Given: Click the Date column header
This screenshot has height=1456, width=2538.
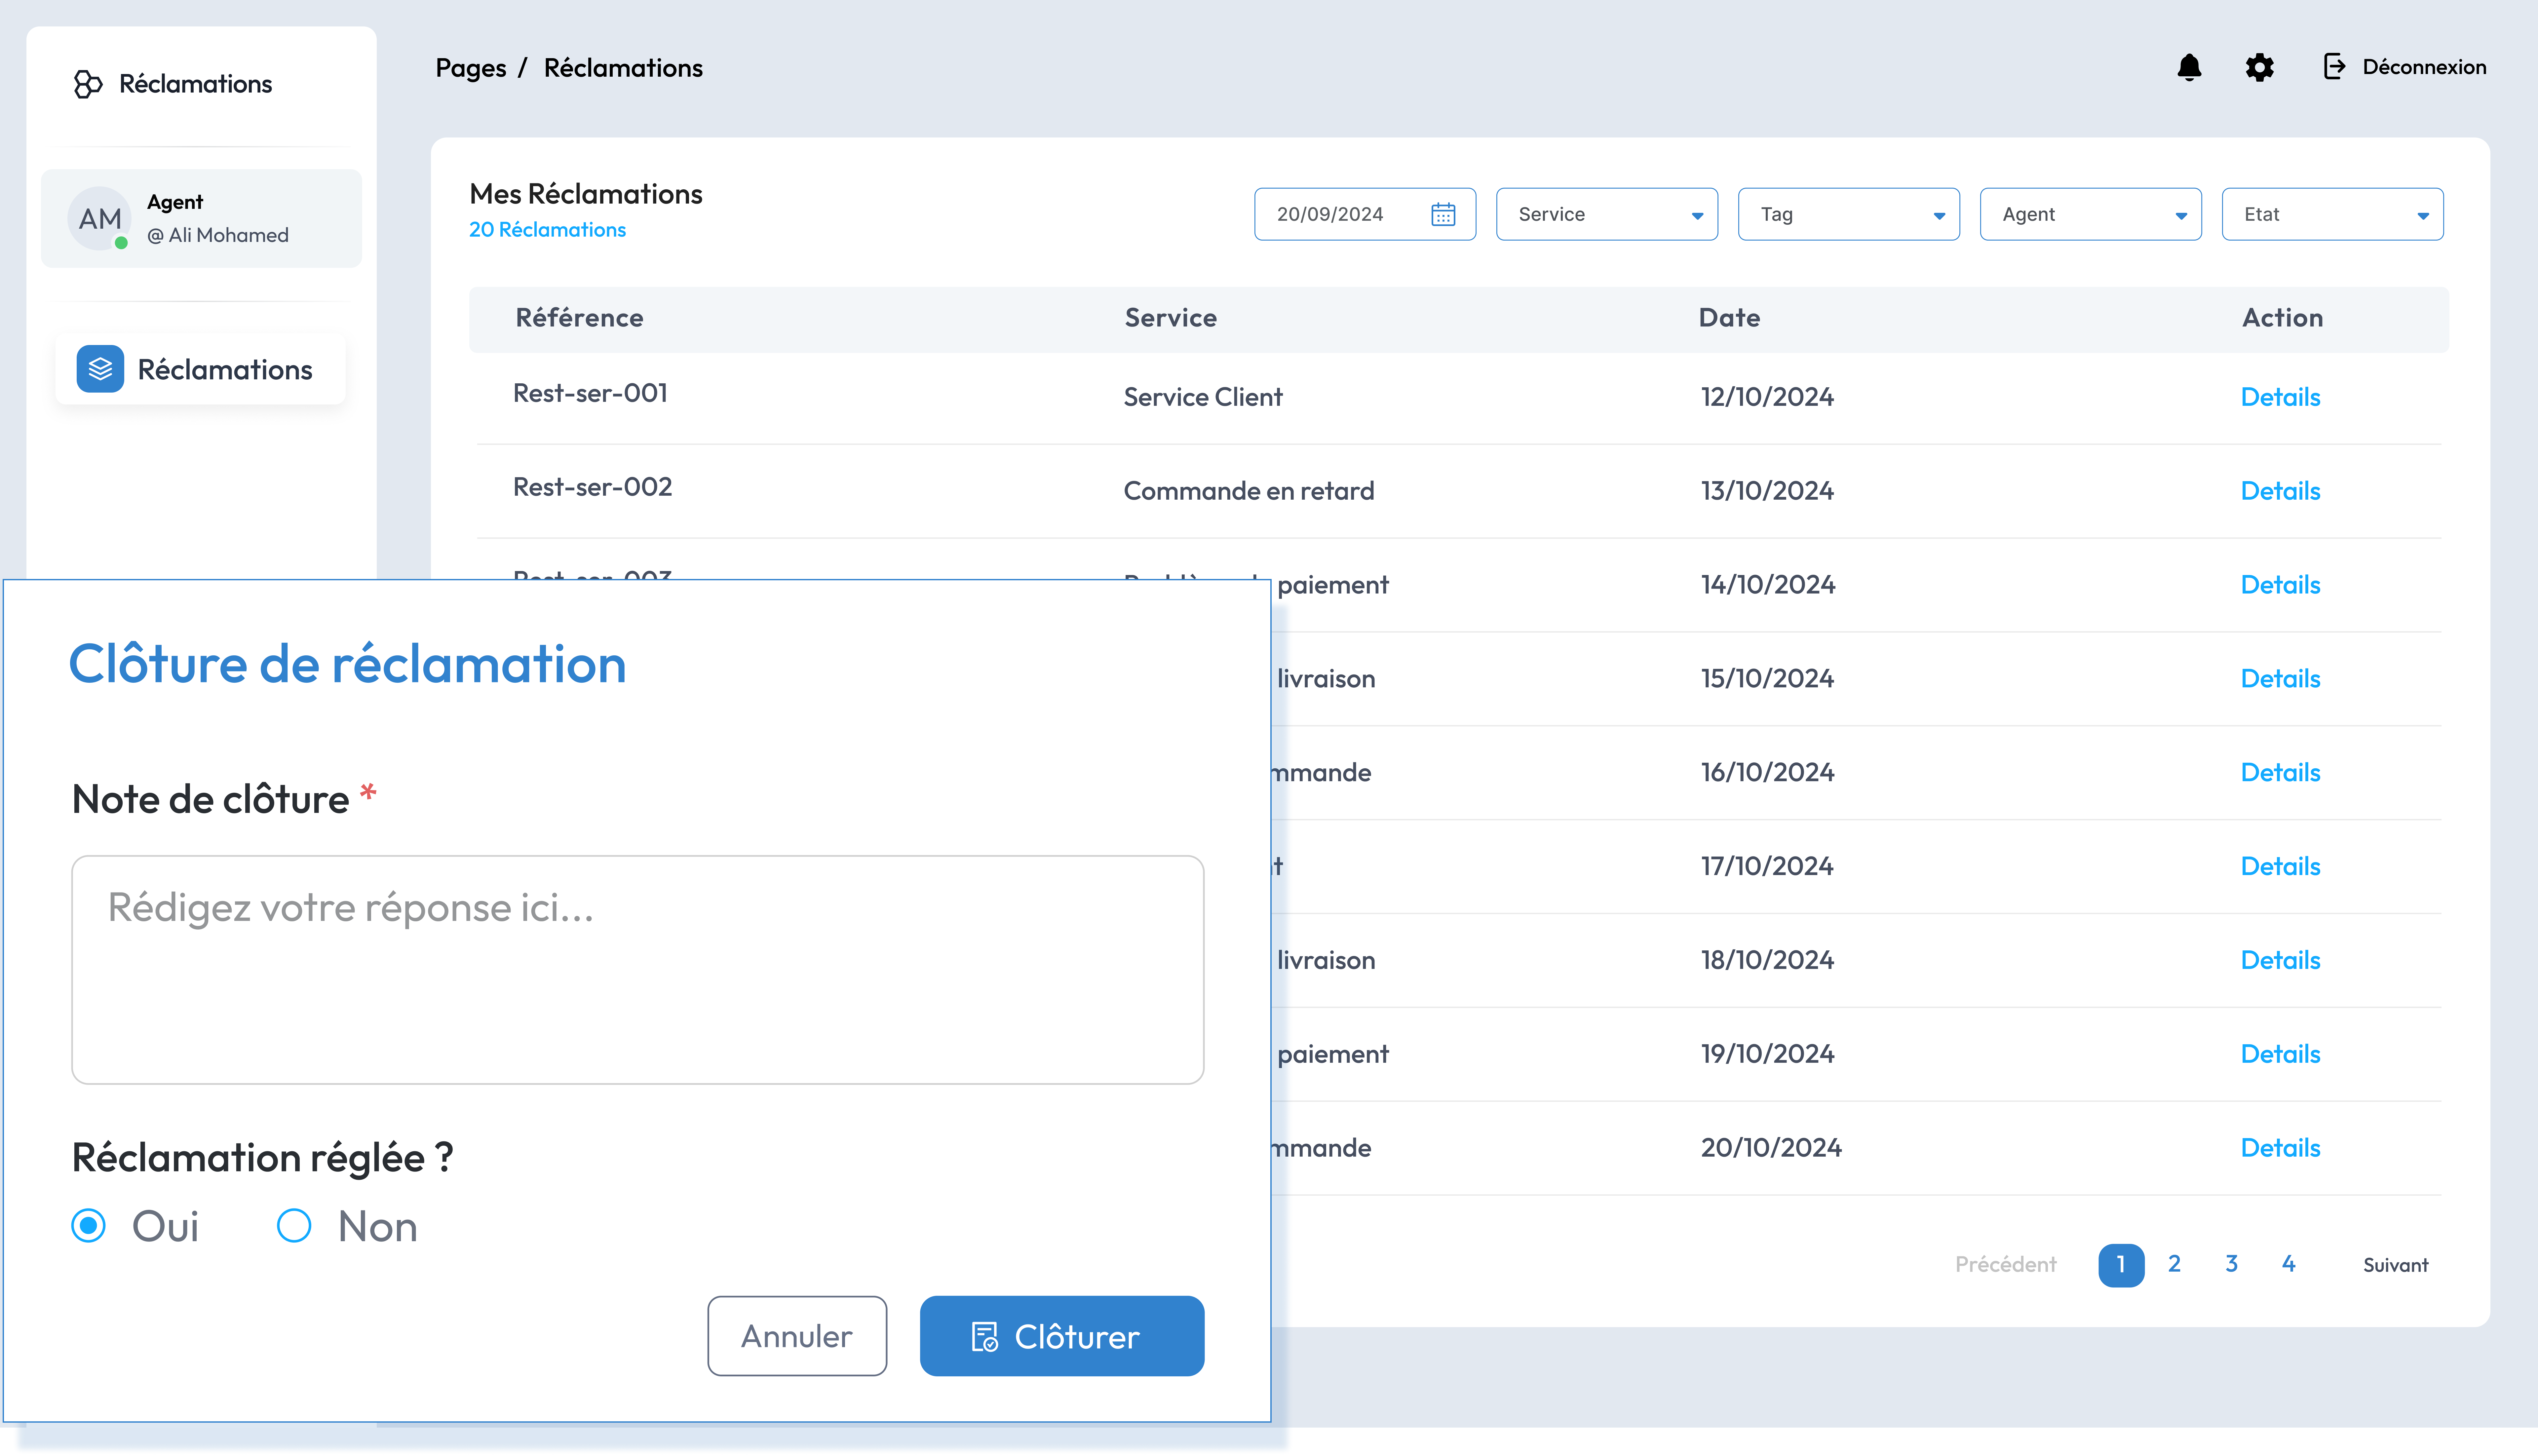Looking at the screenshot, I should pyautogui.click(x=1729, y=318).
